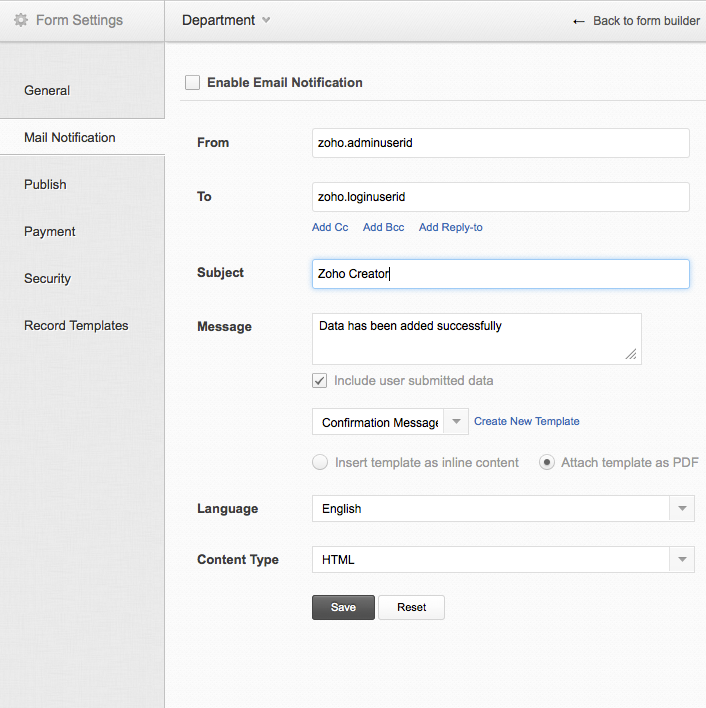The height and width of the screenshot is (708, 706).
Task: Click the Form Settings gear icon
Action: pos(21,20)
